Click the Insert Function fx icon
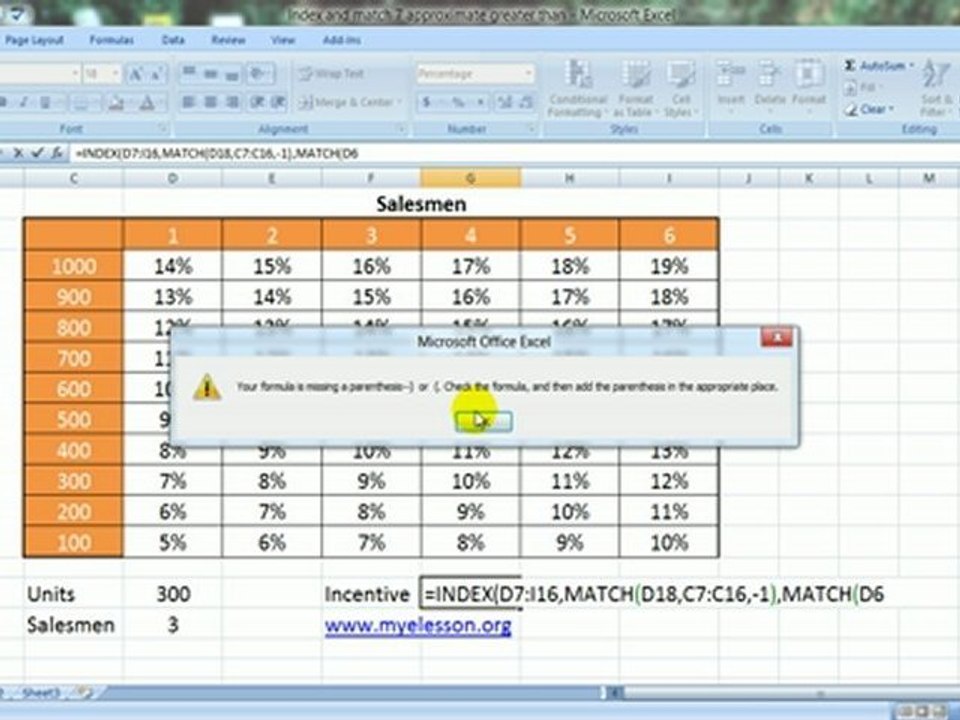 (56, 153)
